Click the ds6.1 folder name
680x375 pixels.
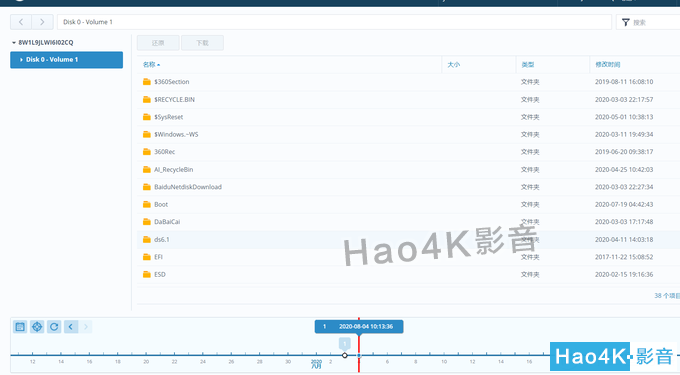[x=162, y=239]
